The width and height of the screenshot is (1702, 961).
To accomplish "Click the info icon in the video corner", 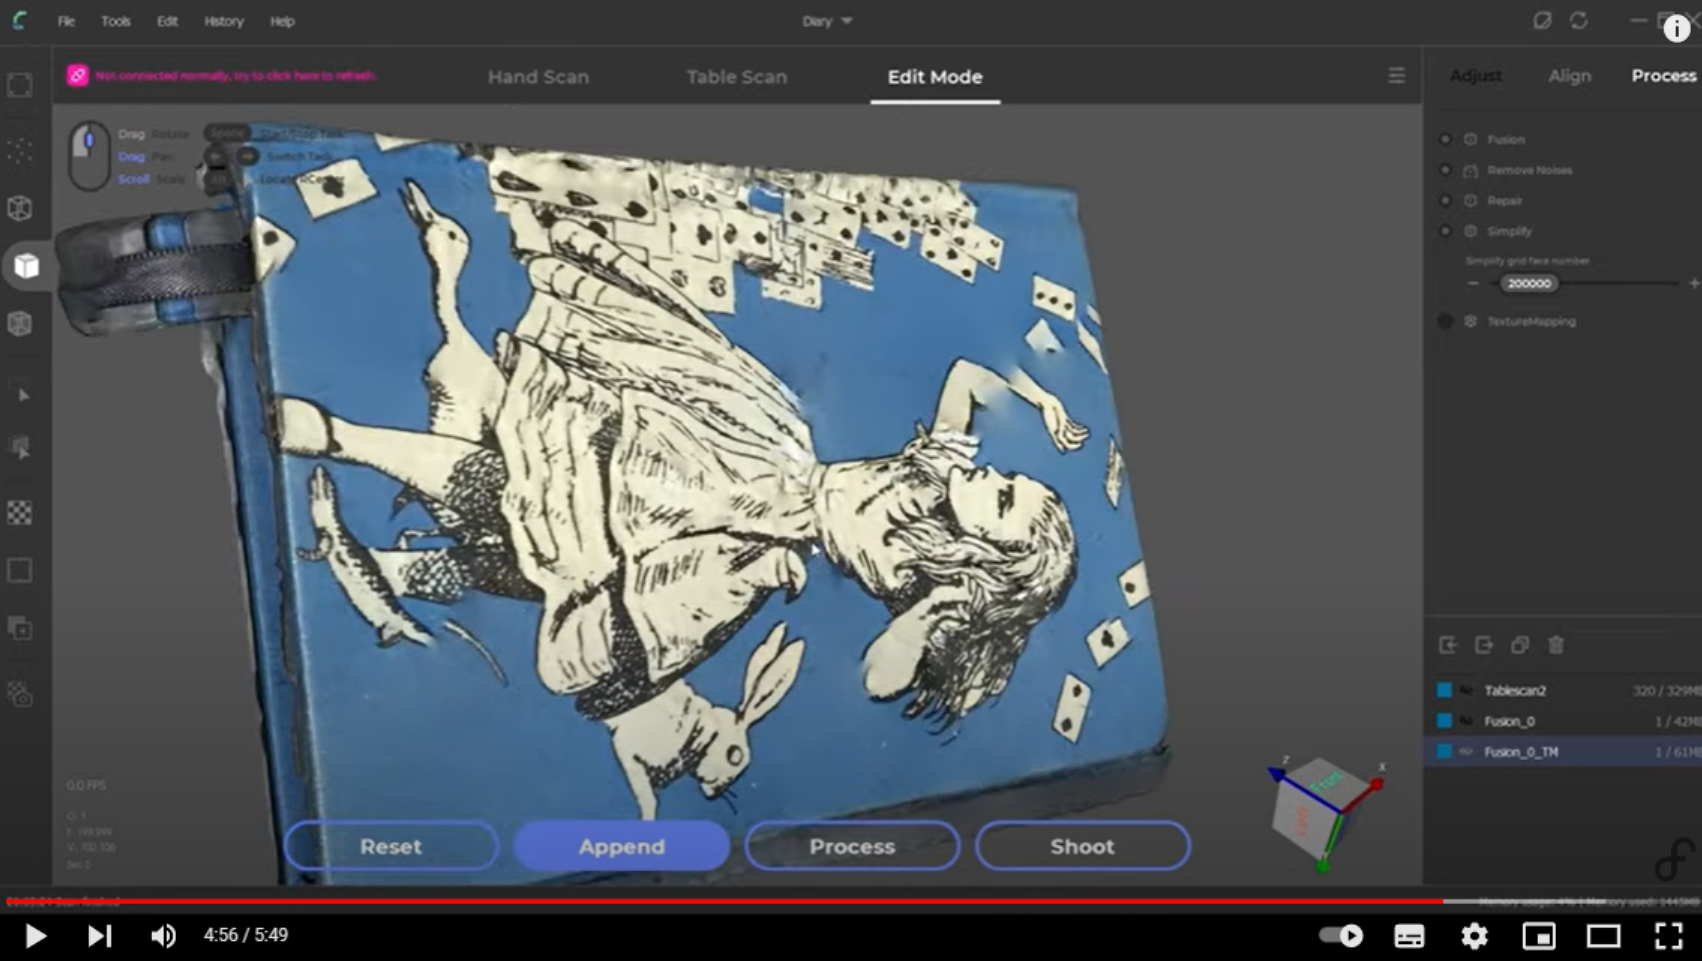I will click(1676, 29).
